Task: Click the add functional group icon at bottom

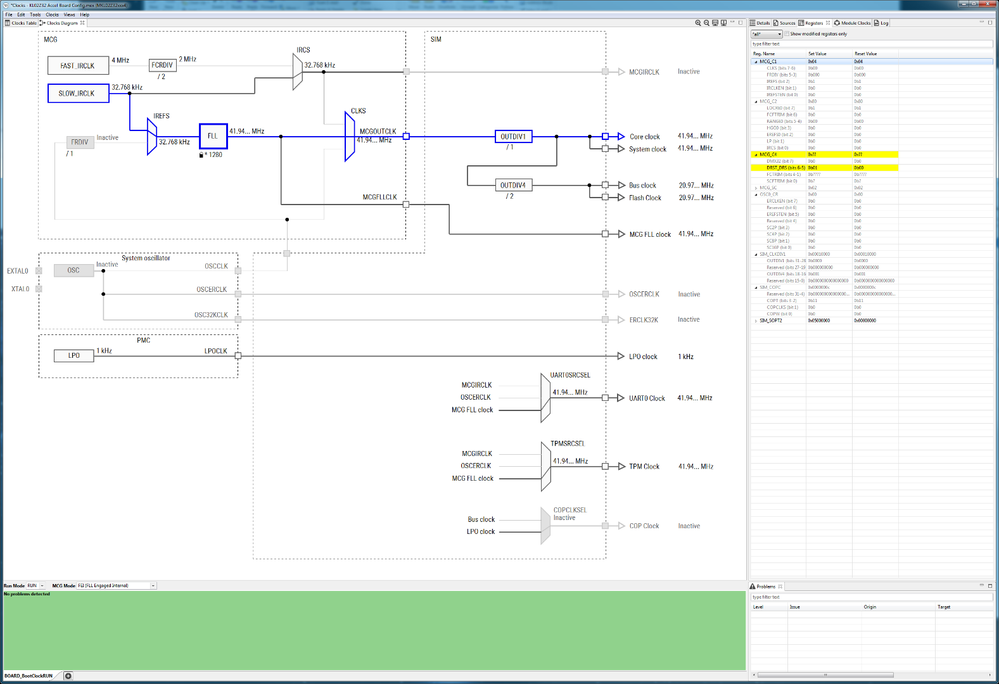Action: [68, 676]
